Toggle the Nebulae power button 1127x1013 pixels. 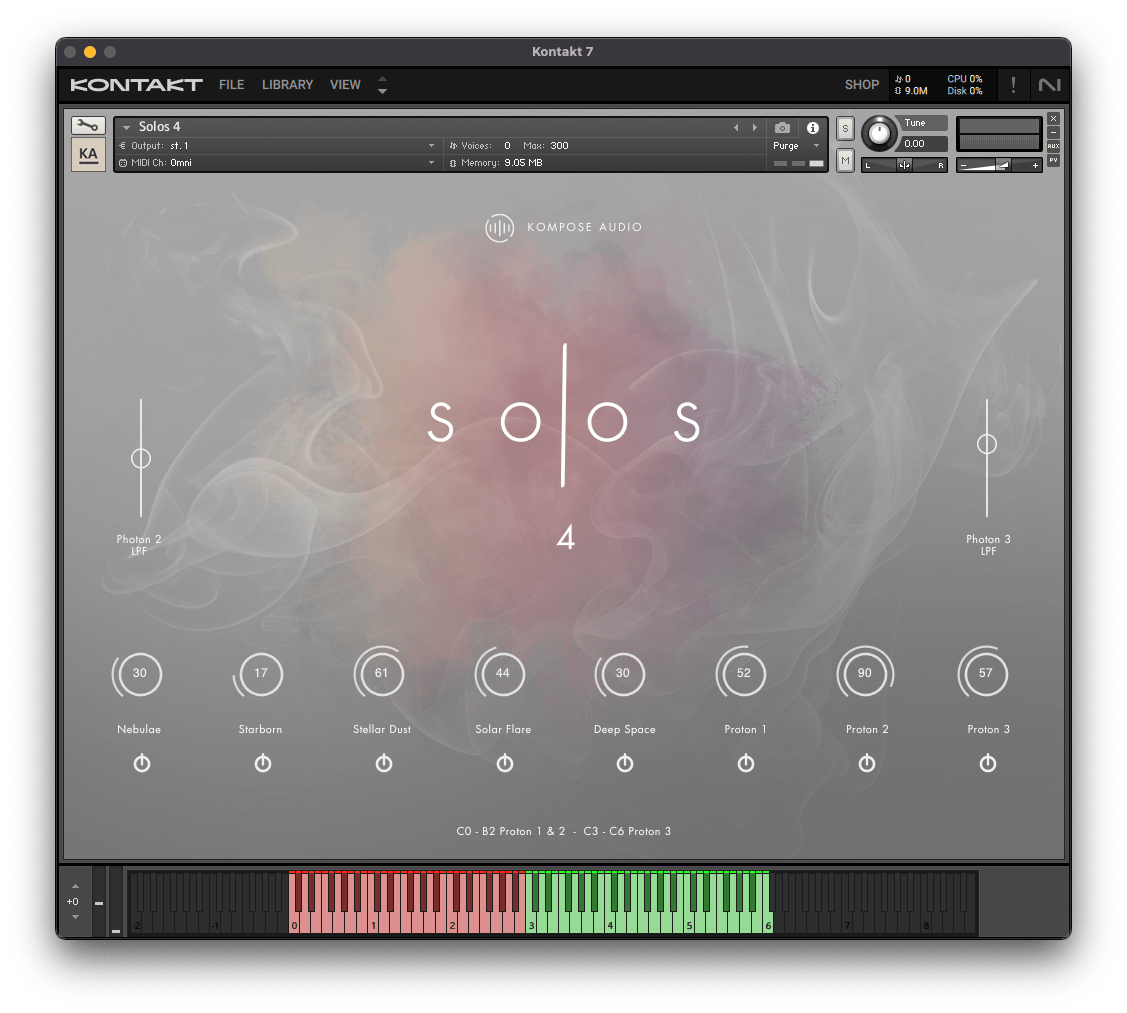(141, 764)
